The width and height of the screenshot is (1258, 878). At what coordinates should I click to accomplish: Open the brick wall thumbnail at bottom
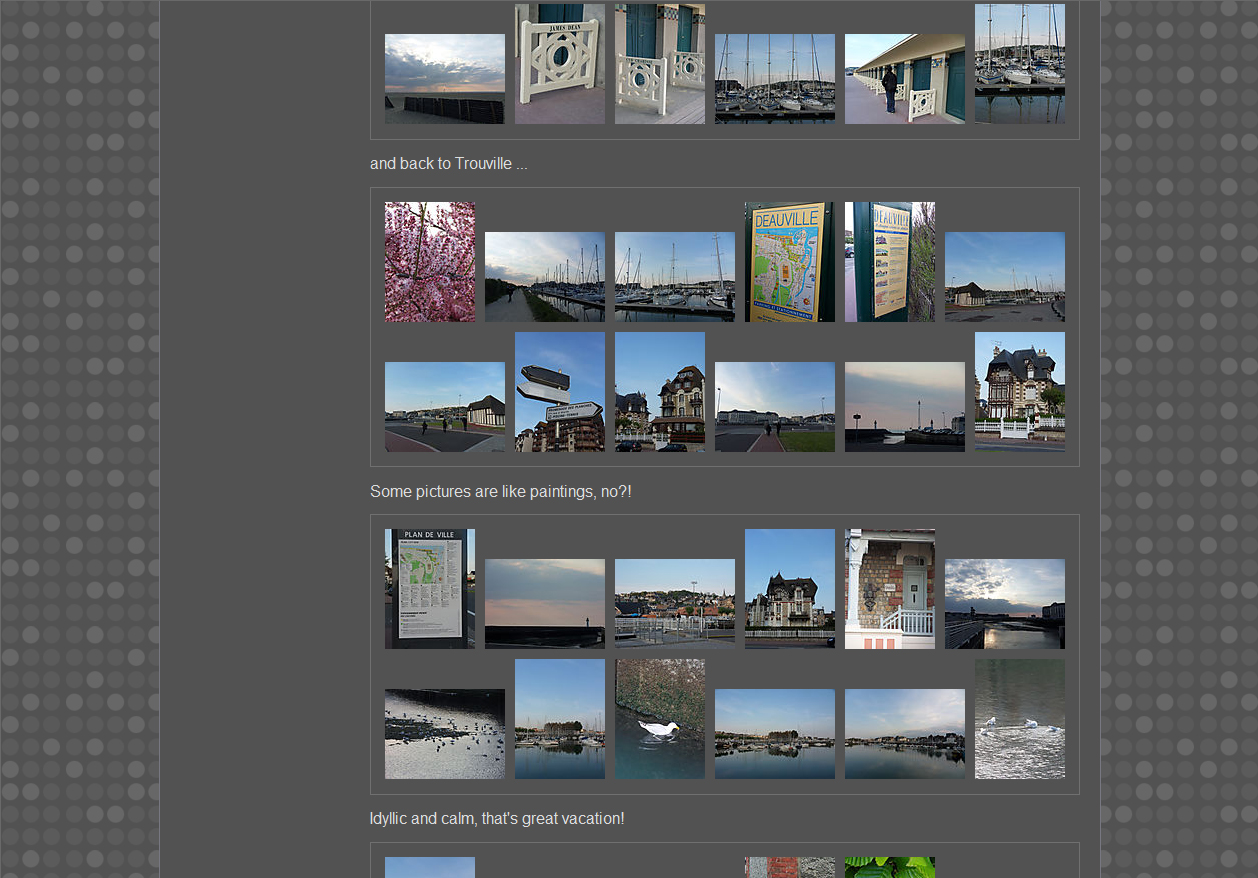[x=789, y=867]
